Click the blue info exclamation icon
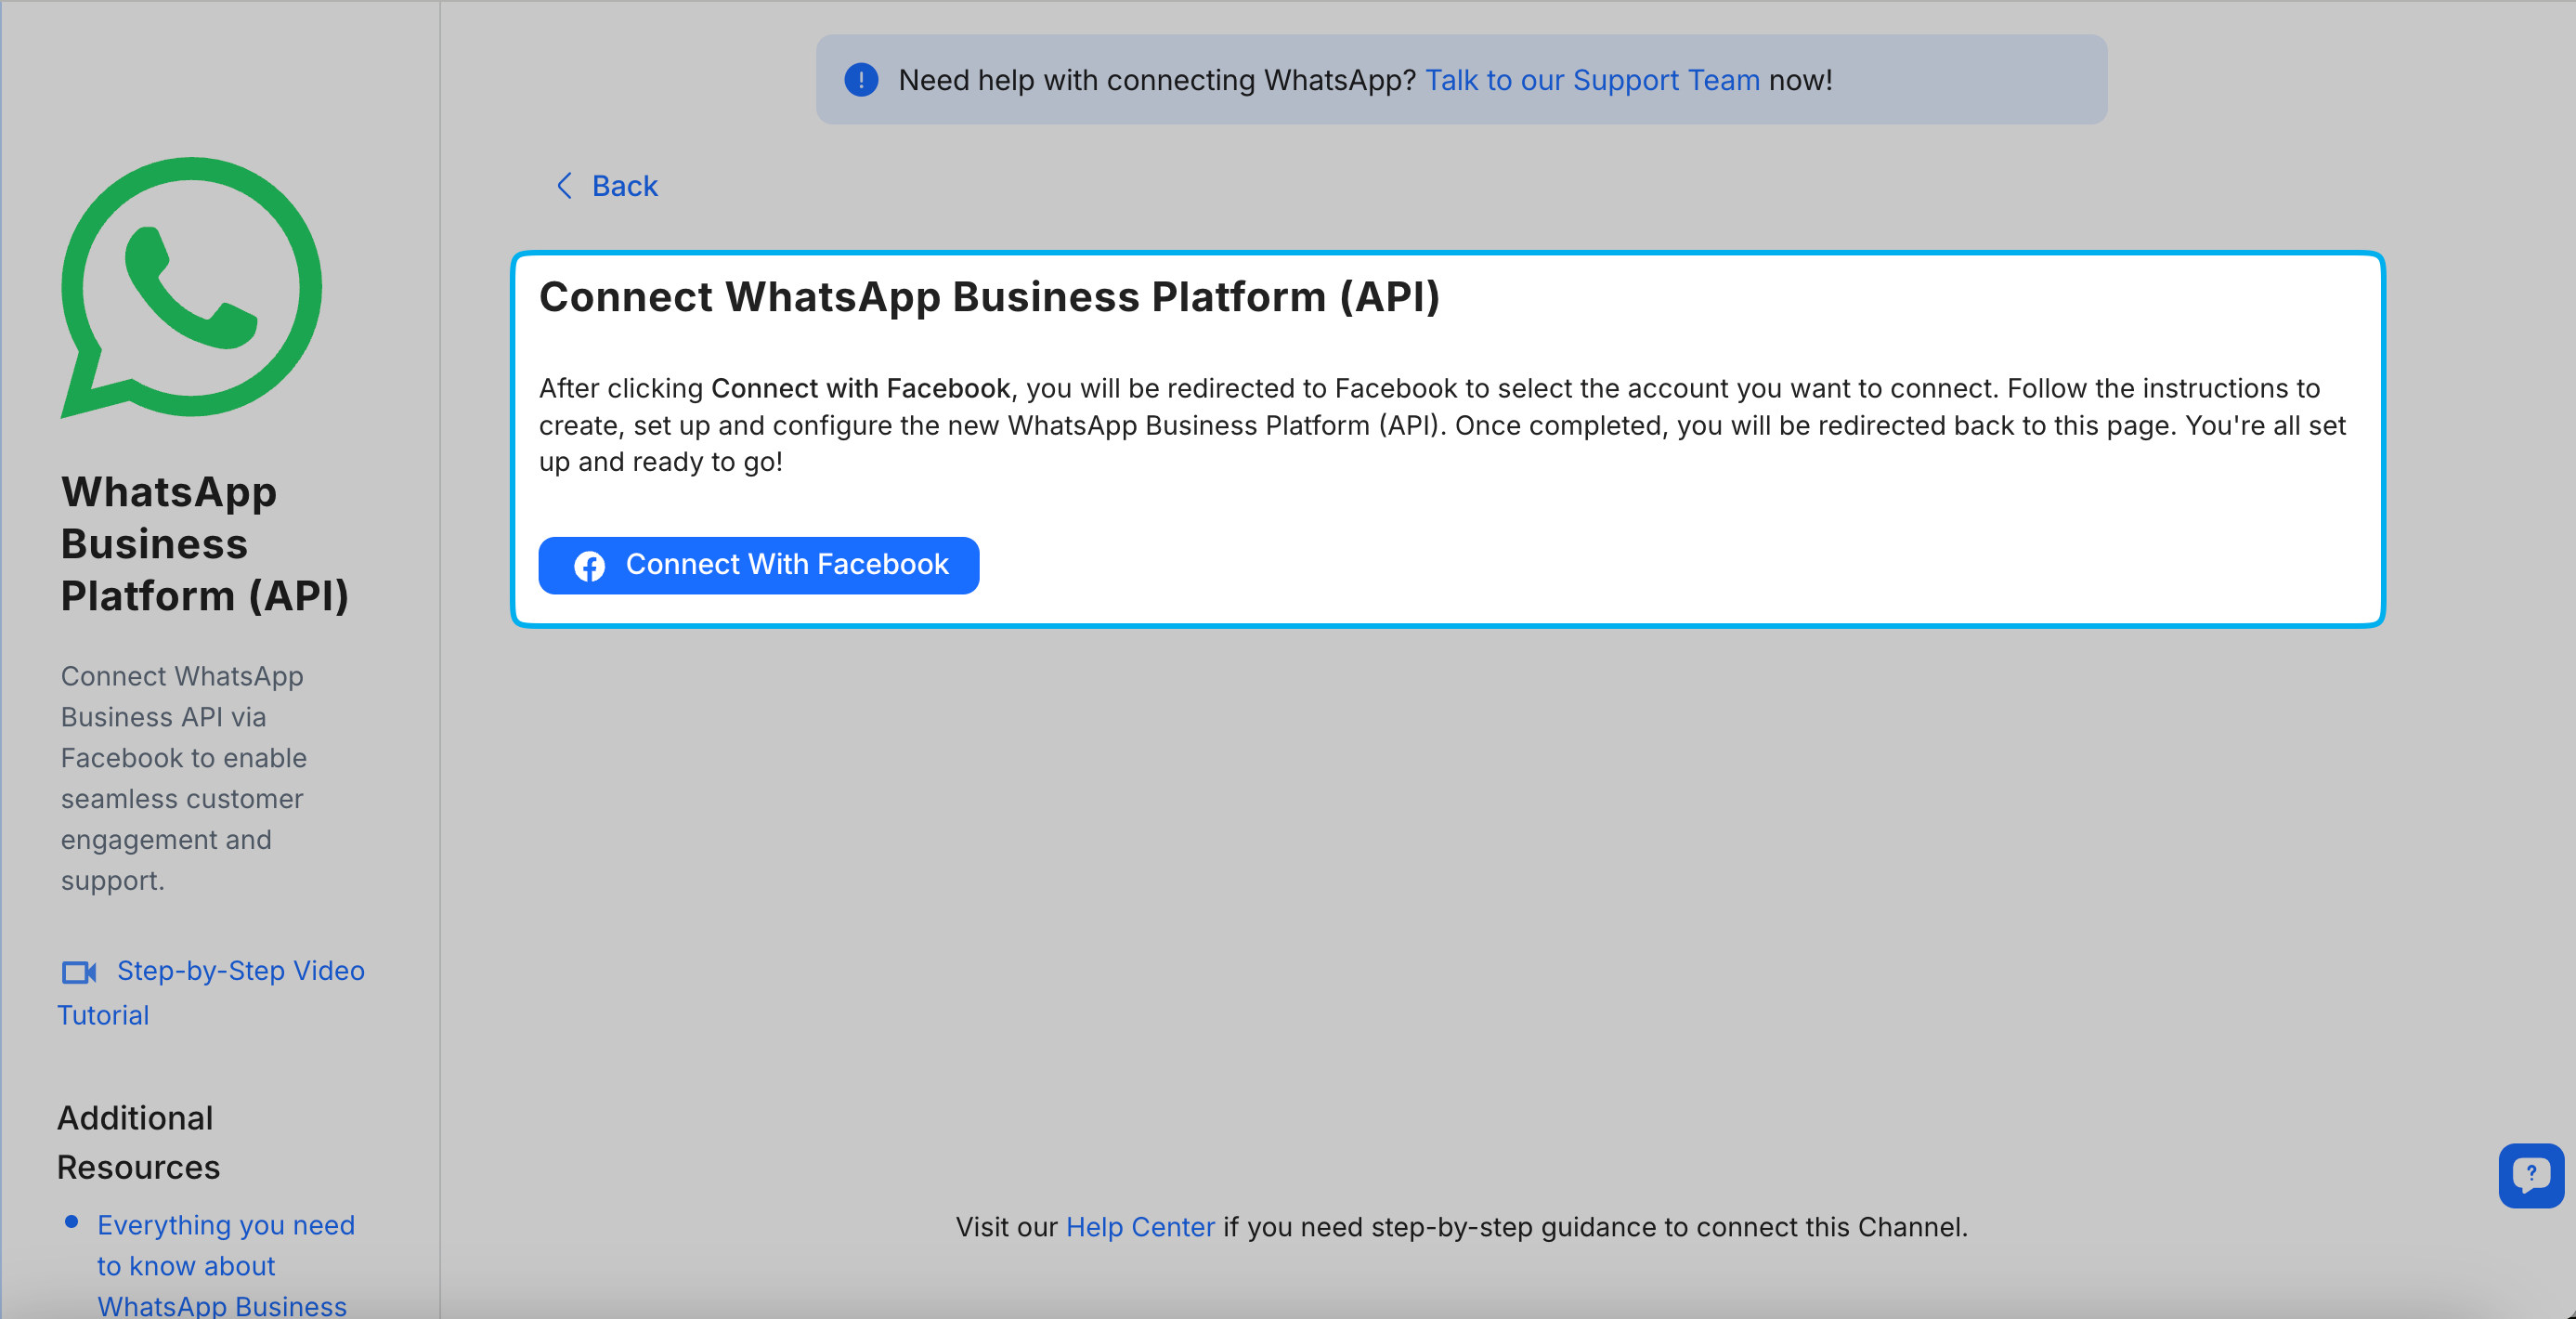Image resolution: width=2576 pixels, height=1319 pixels. 861,80
